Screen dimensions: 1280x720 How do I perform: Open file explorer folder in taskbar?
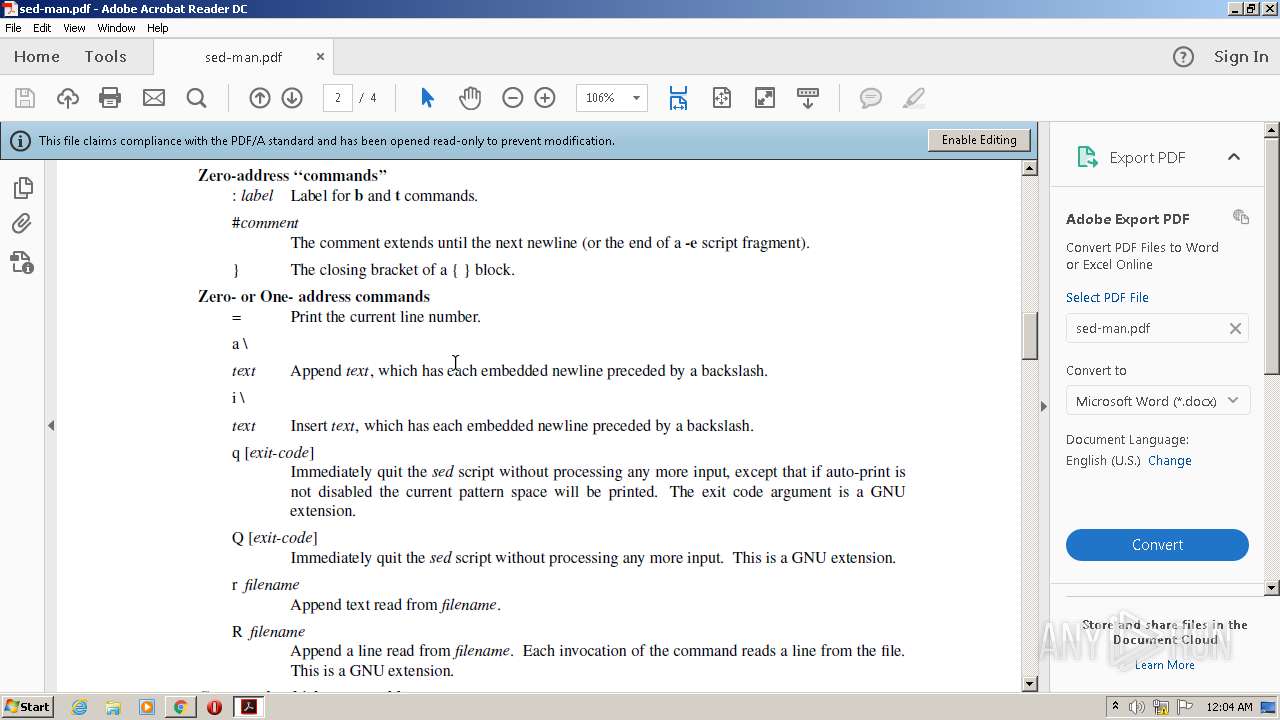113,707
